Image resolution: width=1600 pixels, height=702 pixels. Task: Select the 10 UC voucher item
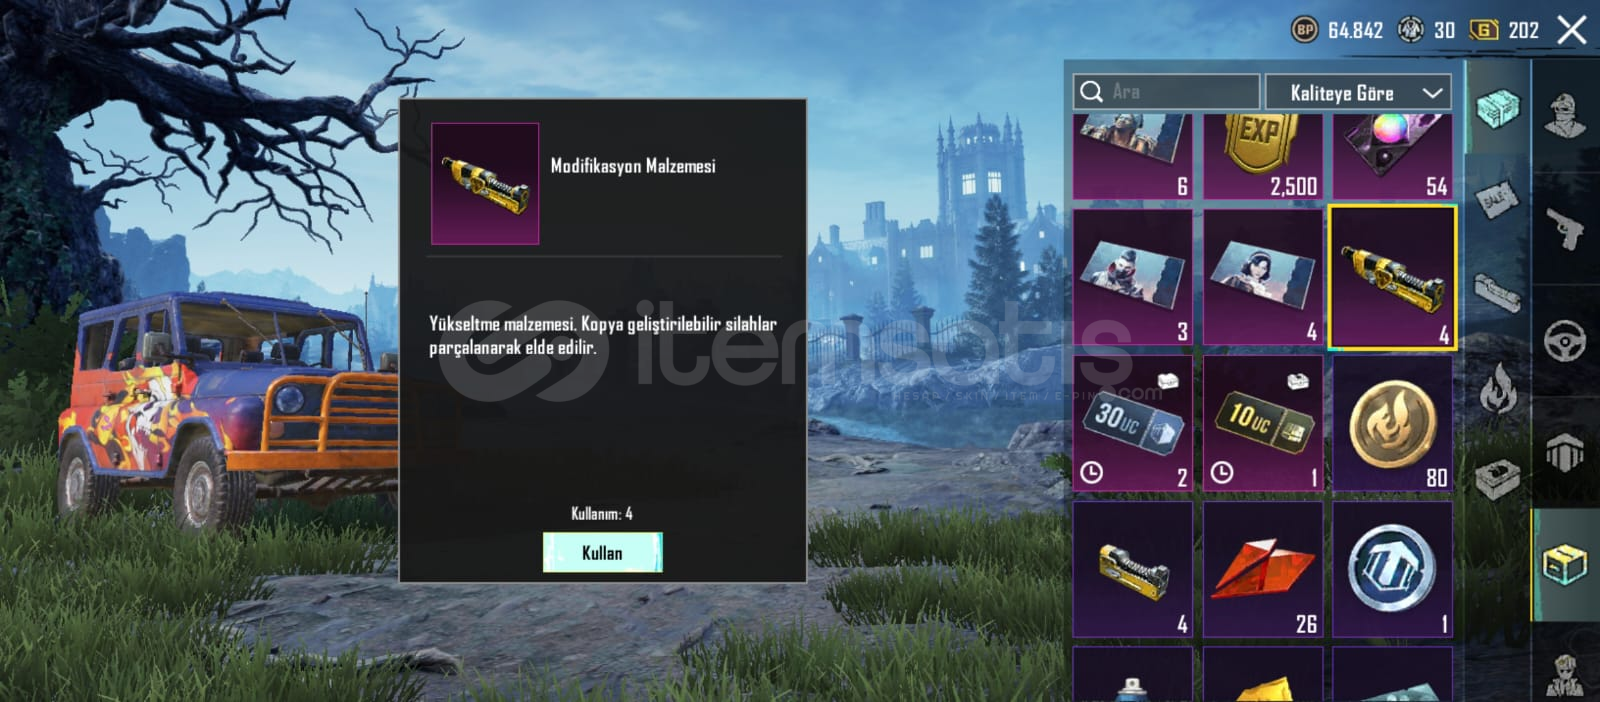click(x=1263, y=423)
